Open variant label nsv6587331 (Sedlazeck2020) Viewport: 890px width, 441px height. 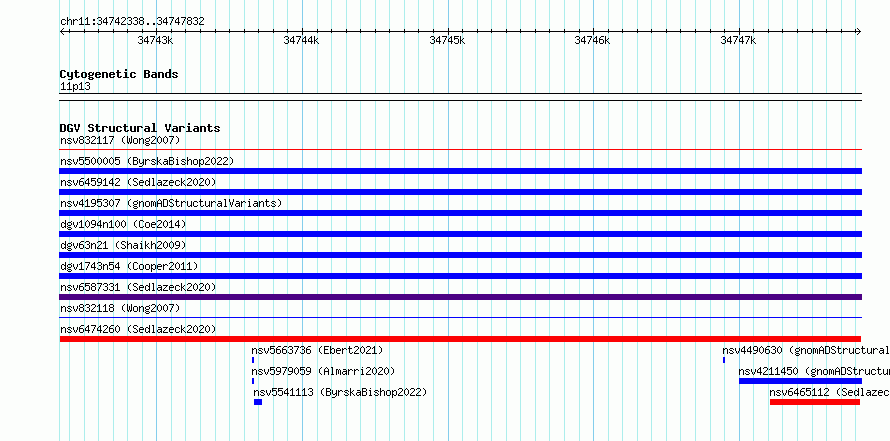pyautogui.click(x=138, y=287)
